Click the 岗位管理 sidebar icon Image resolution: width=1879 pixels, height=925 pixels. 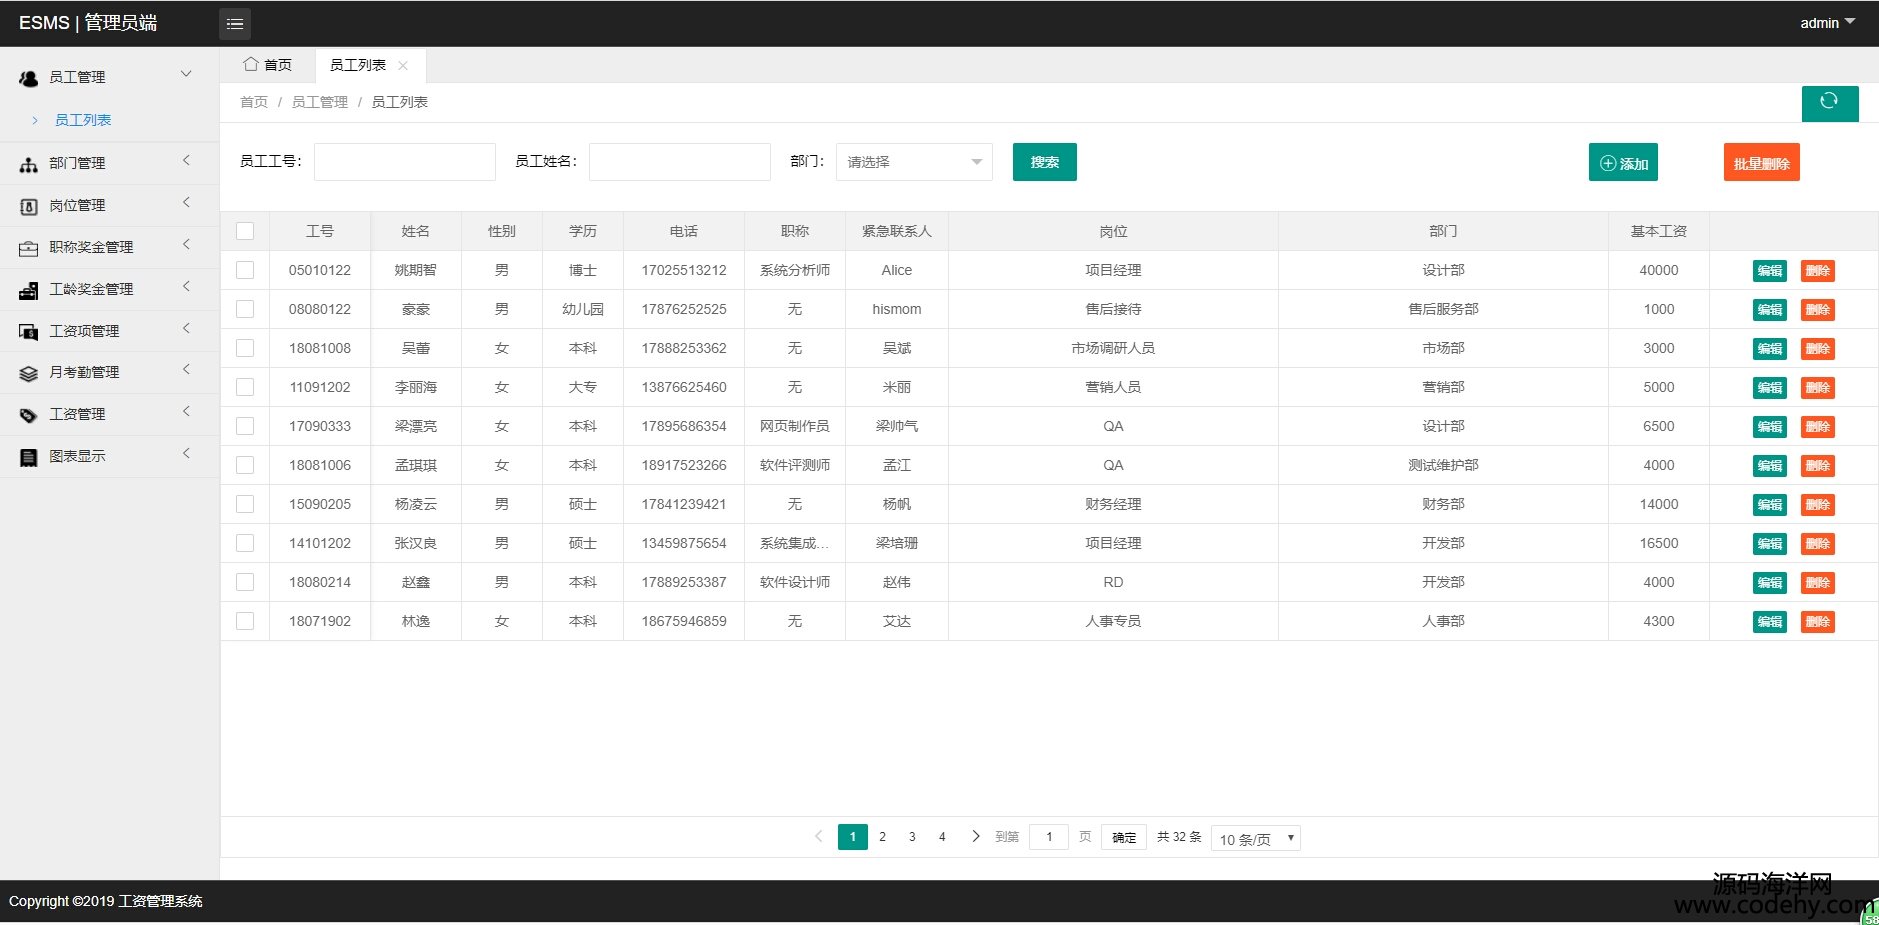tap(28, 206)
